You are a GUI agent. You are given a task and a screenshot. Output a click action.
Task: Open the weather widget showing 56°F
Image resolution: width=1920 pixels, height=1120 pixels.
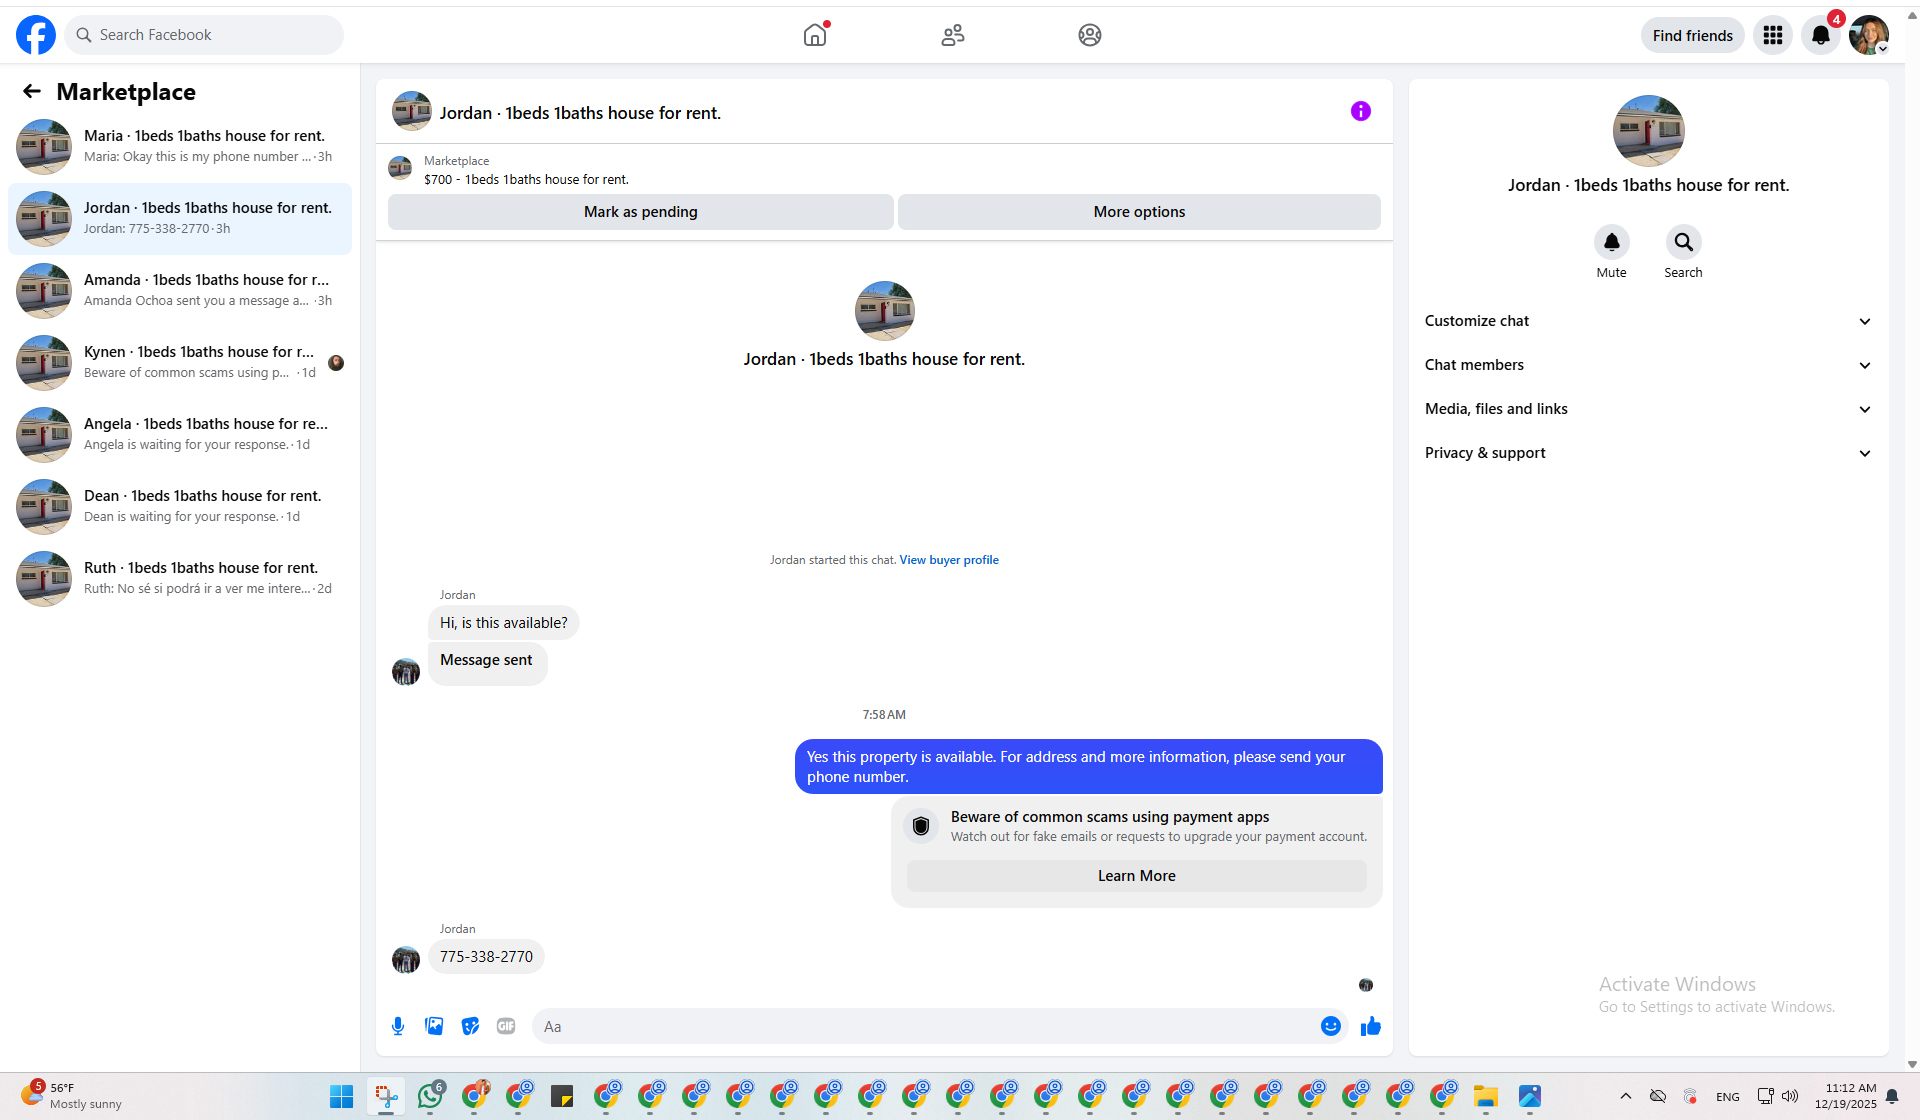click(x=72, y=1096)
